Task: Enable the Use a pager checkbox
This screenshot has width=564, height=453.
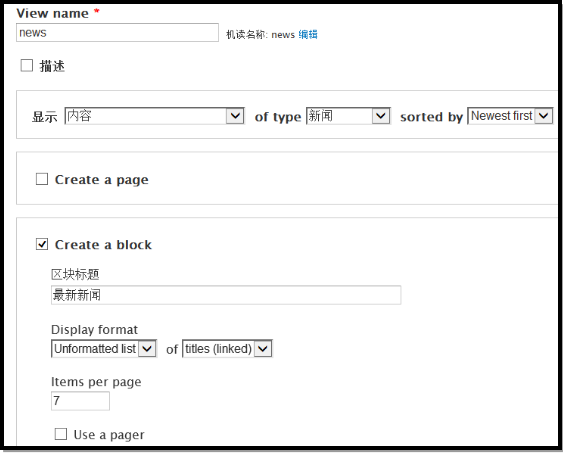Action: 61,434
